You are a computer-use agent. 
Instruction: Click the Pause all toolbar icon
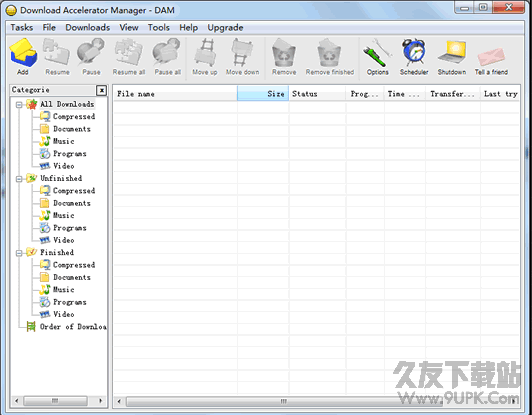[167, 56]
